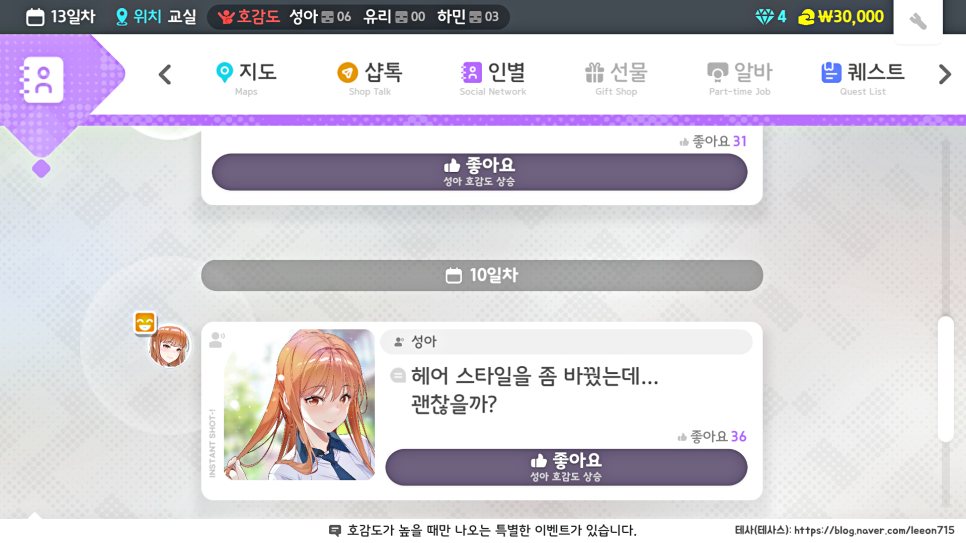This screenshot has height=543, width=966.
Task: Open the 퀘스트 Quest List tab
Action: [x=862, y=79]
